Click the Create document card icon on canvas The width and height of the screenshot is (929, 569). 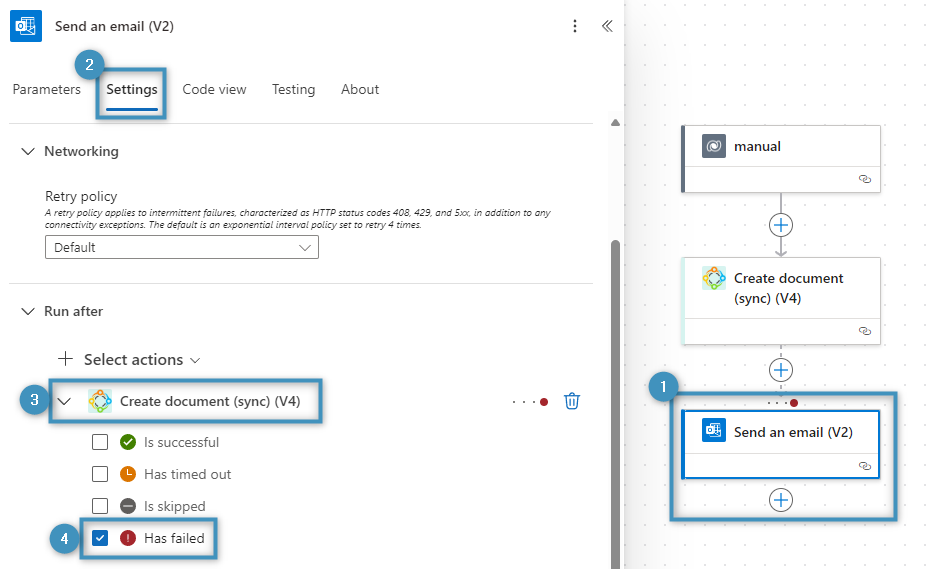click(x=714, y=278)
